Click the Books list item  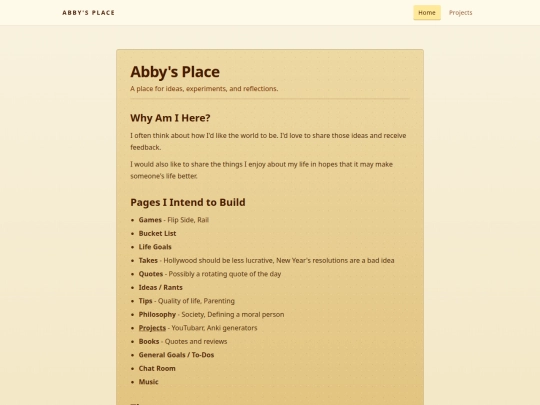183,341
